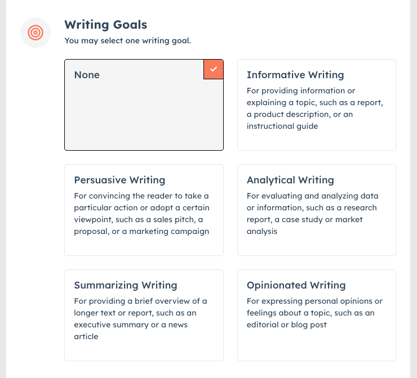Choose the Persuasive Writing goal card
417x378 pixels.
pyautogui.click(x=144, y=210)
